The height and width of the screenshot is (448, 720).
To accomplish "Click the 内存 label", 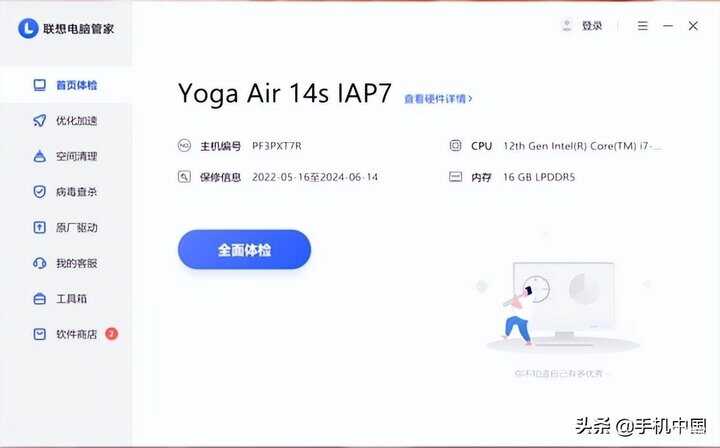I will pos(481,177).
